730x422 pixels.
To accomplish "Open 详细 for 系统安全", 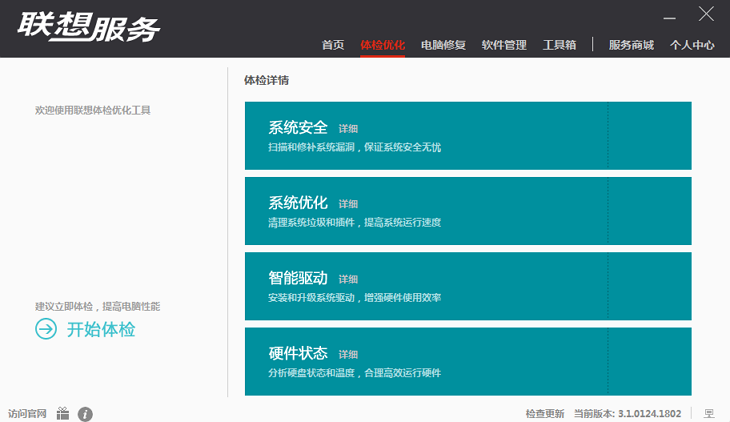I will (348, 129).
